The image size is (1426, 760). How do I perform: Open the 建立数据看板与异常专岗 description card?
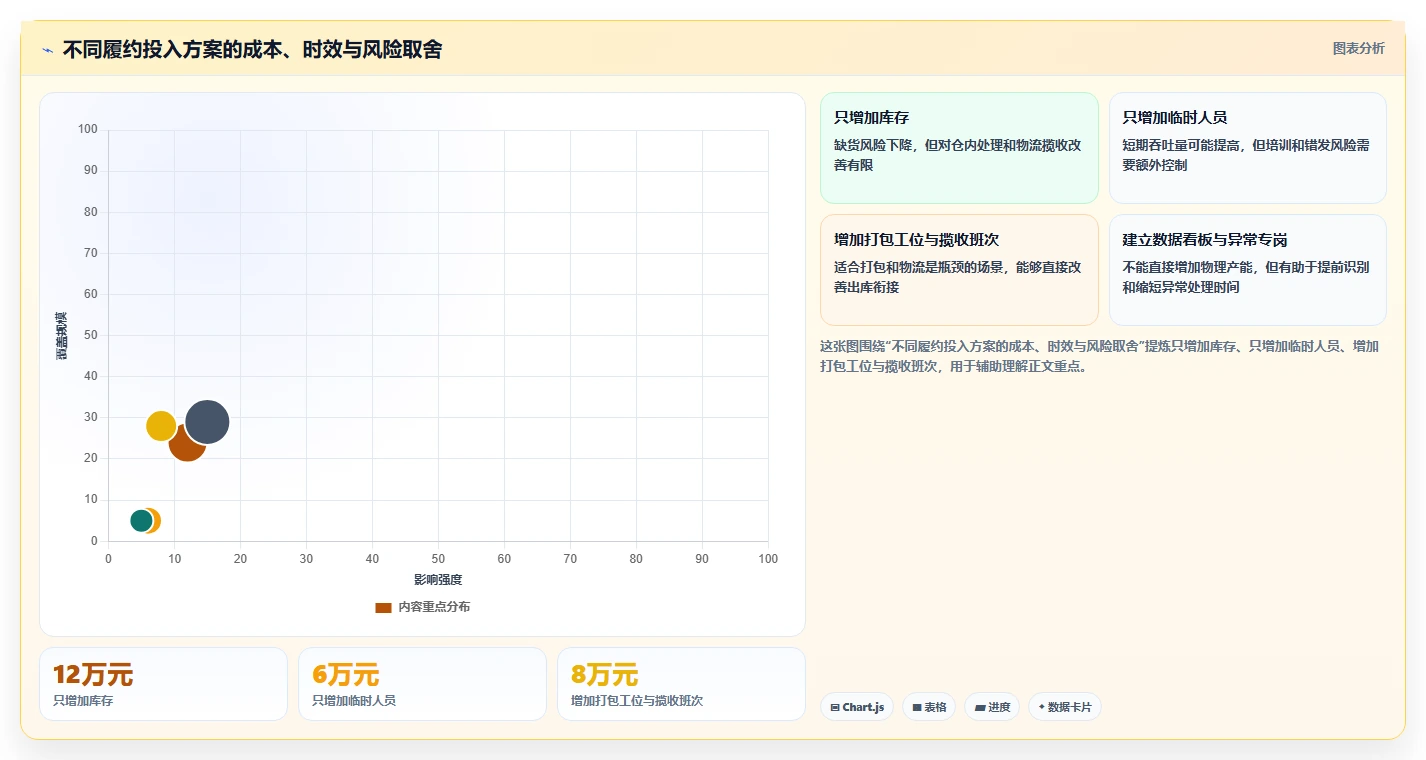tap(1247, 270)
